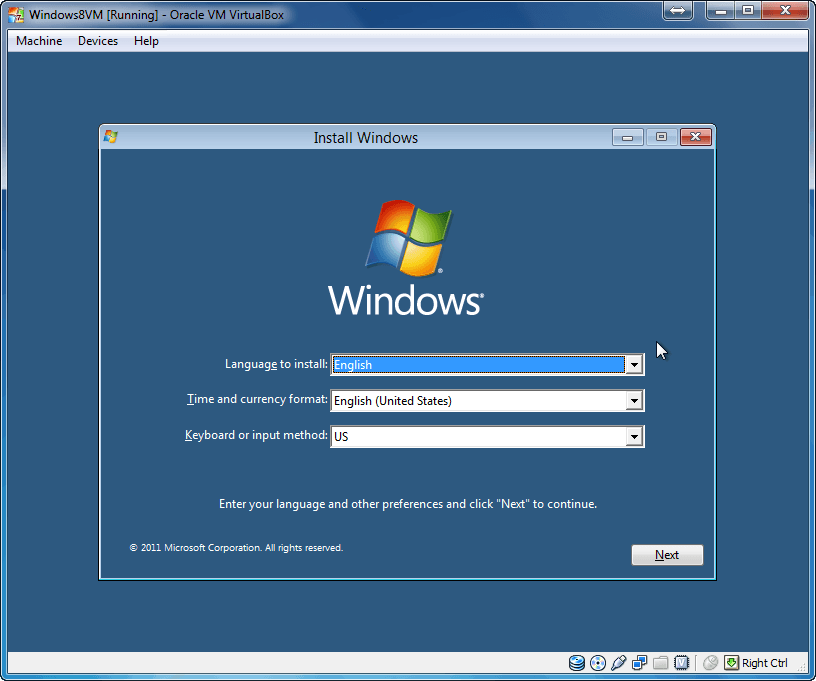Click the VirtualBox icon in the window title bar
Screen dimensions: 816x681
[16, 14]
